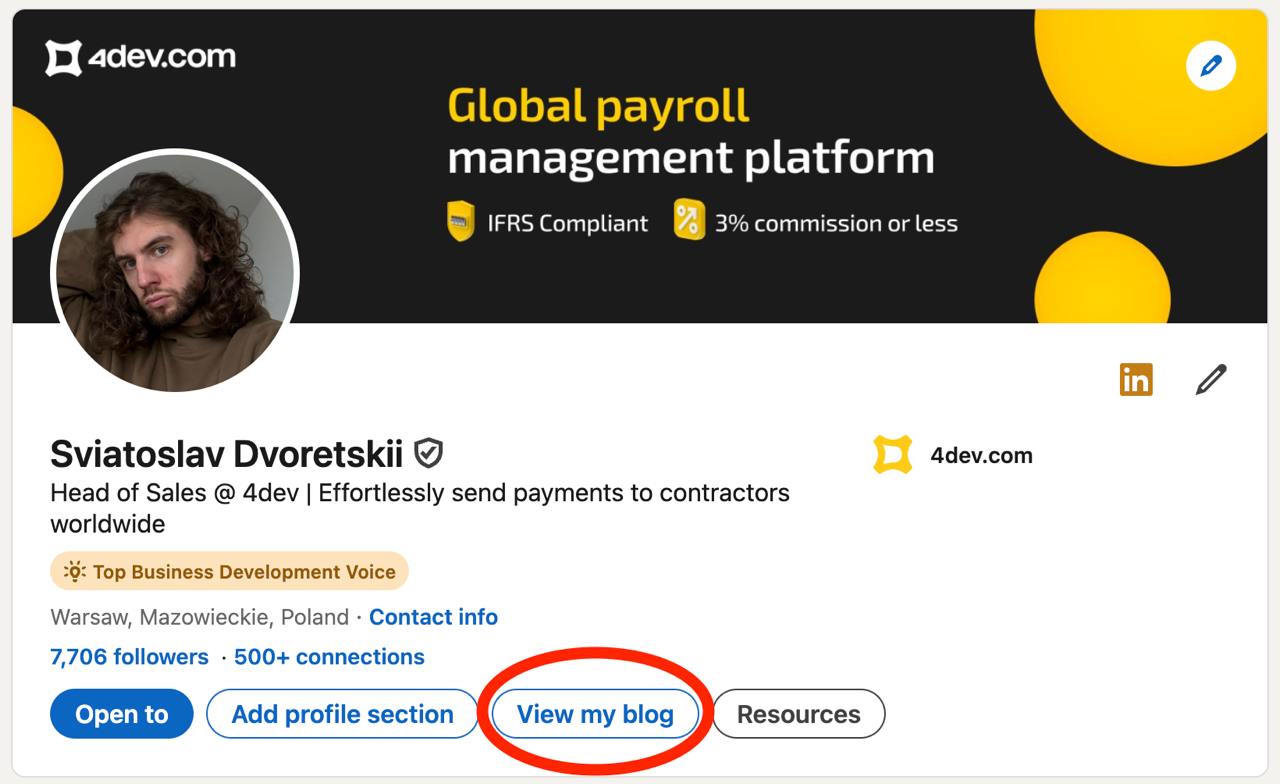Click the blue pencil icon on banner
This screenshot has height=784, width=1280.
tap(1210, 66)
